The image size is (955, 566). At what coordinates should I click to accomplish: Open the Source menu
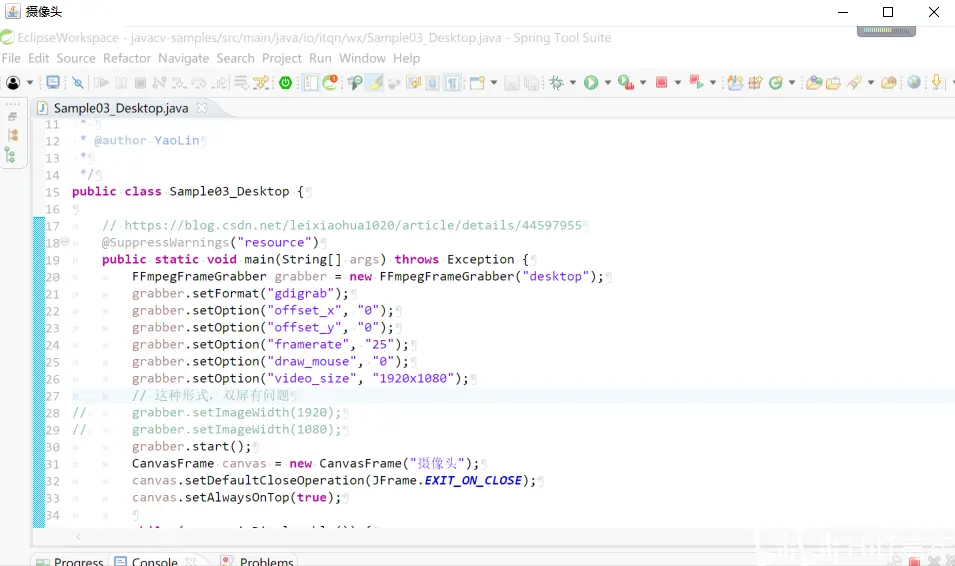coord(76,58)
